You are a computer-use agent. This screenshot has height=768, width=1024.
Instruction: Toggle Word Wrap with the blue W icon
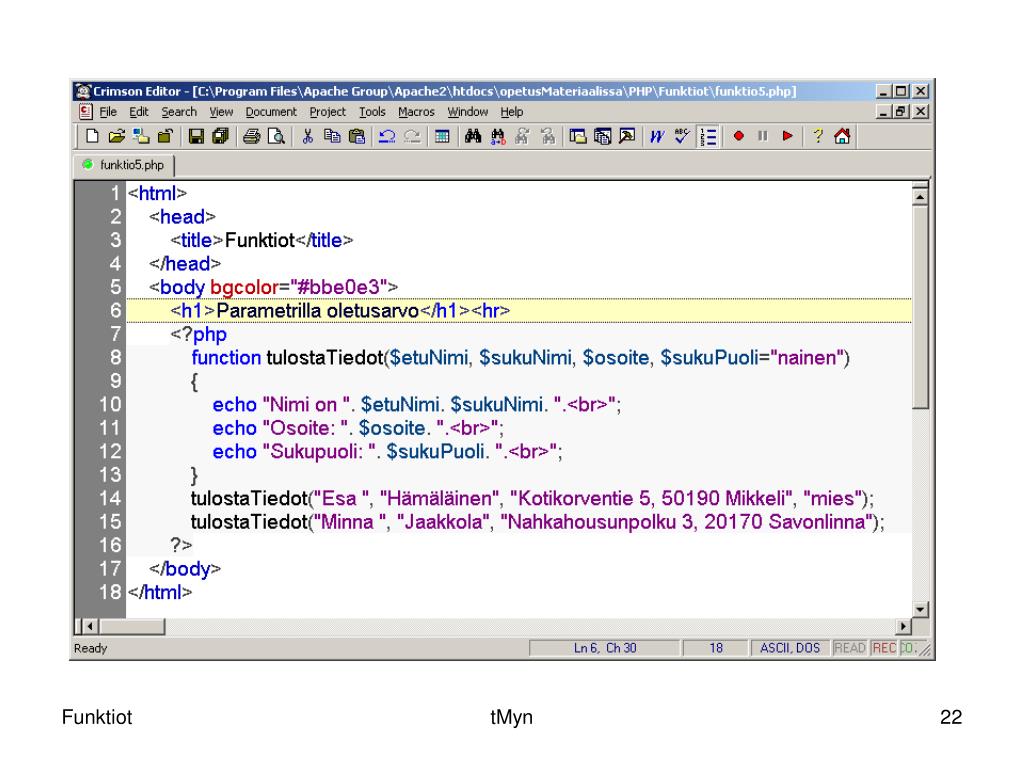(657, 136)
